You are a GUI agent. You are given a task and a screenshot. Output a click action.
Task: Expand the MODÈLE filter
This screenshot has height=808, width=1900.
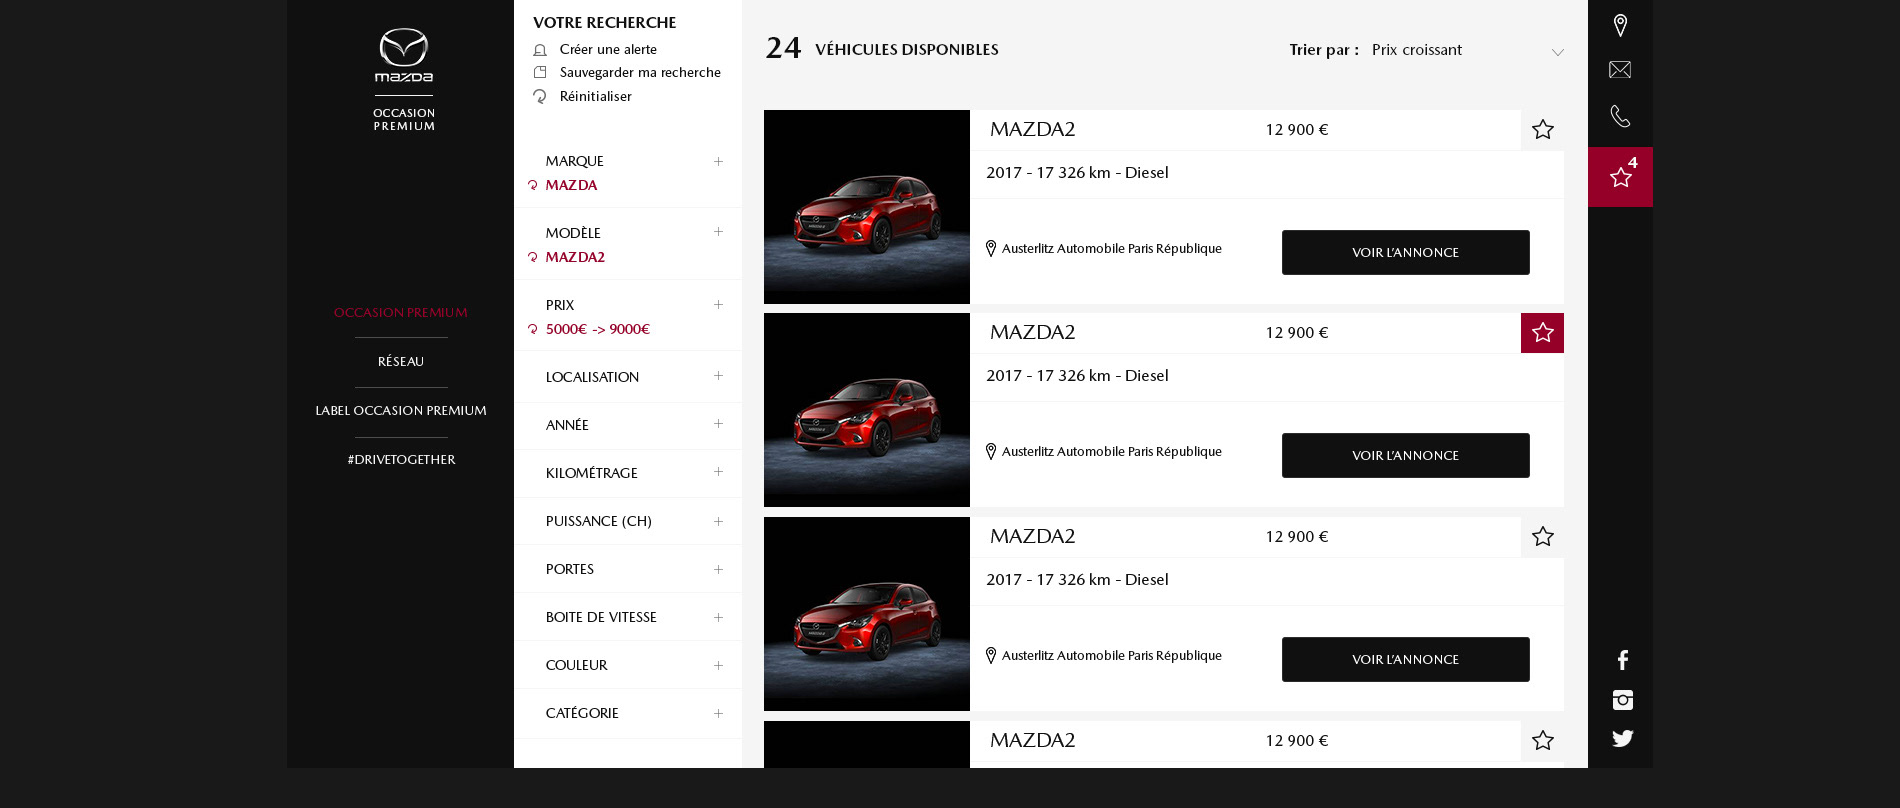718,232
